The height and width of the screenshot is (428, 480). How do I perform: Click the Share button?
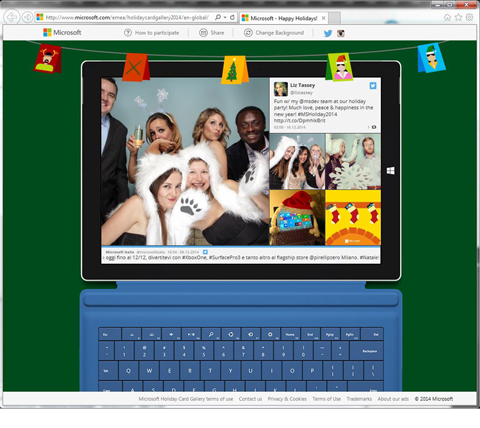(x=212, y=33)
